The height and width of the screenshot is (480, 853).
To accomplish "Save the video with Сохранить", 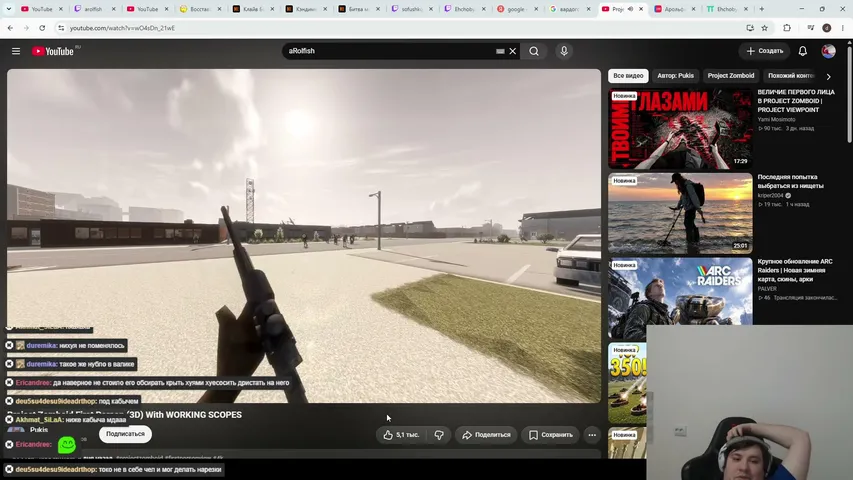I will click(x=551, y=435).
